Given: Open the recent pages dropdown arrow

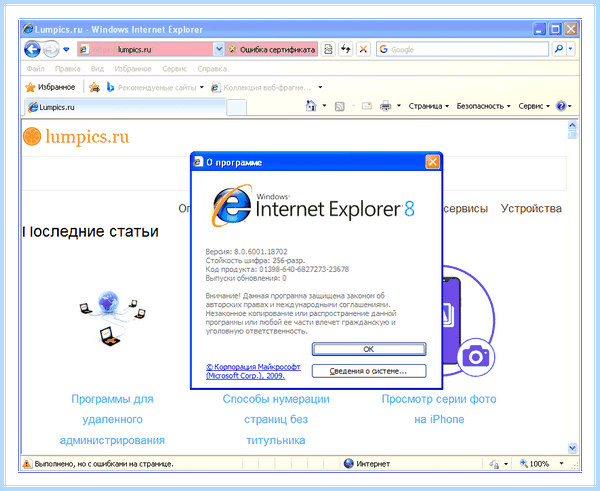Looking at the screenshot, I should point(66,49).
